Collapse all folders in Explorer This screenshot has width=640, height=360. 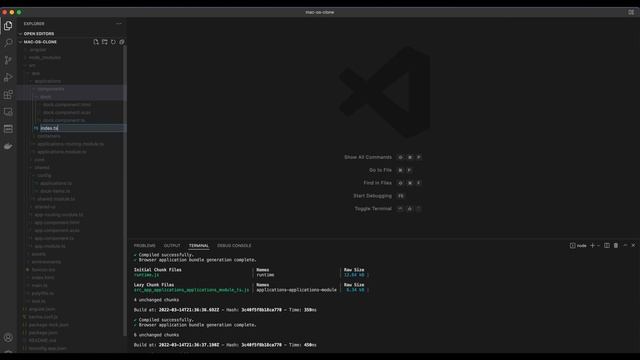click(122, 42)
